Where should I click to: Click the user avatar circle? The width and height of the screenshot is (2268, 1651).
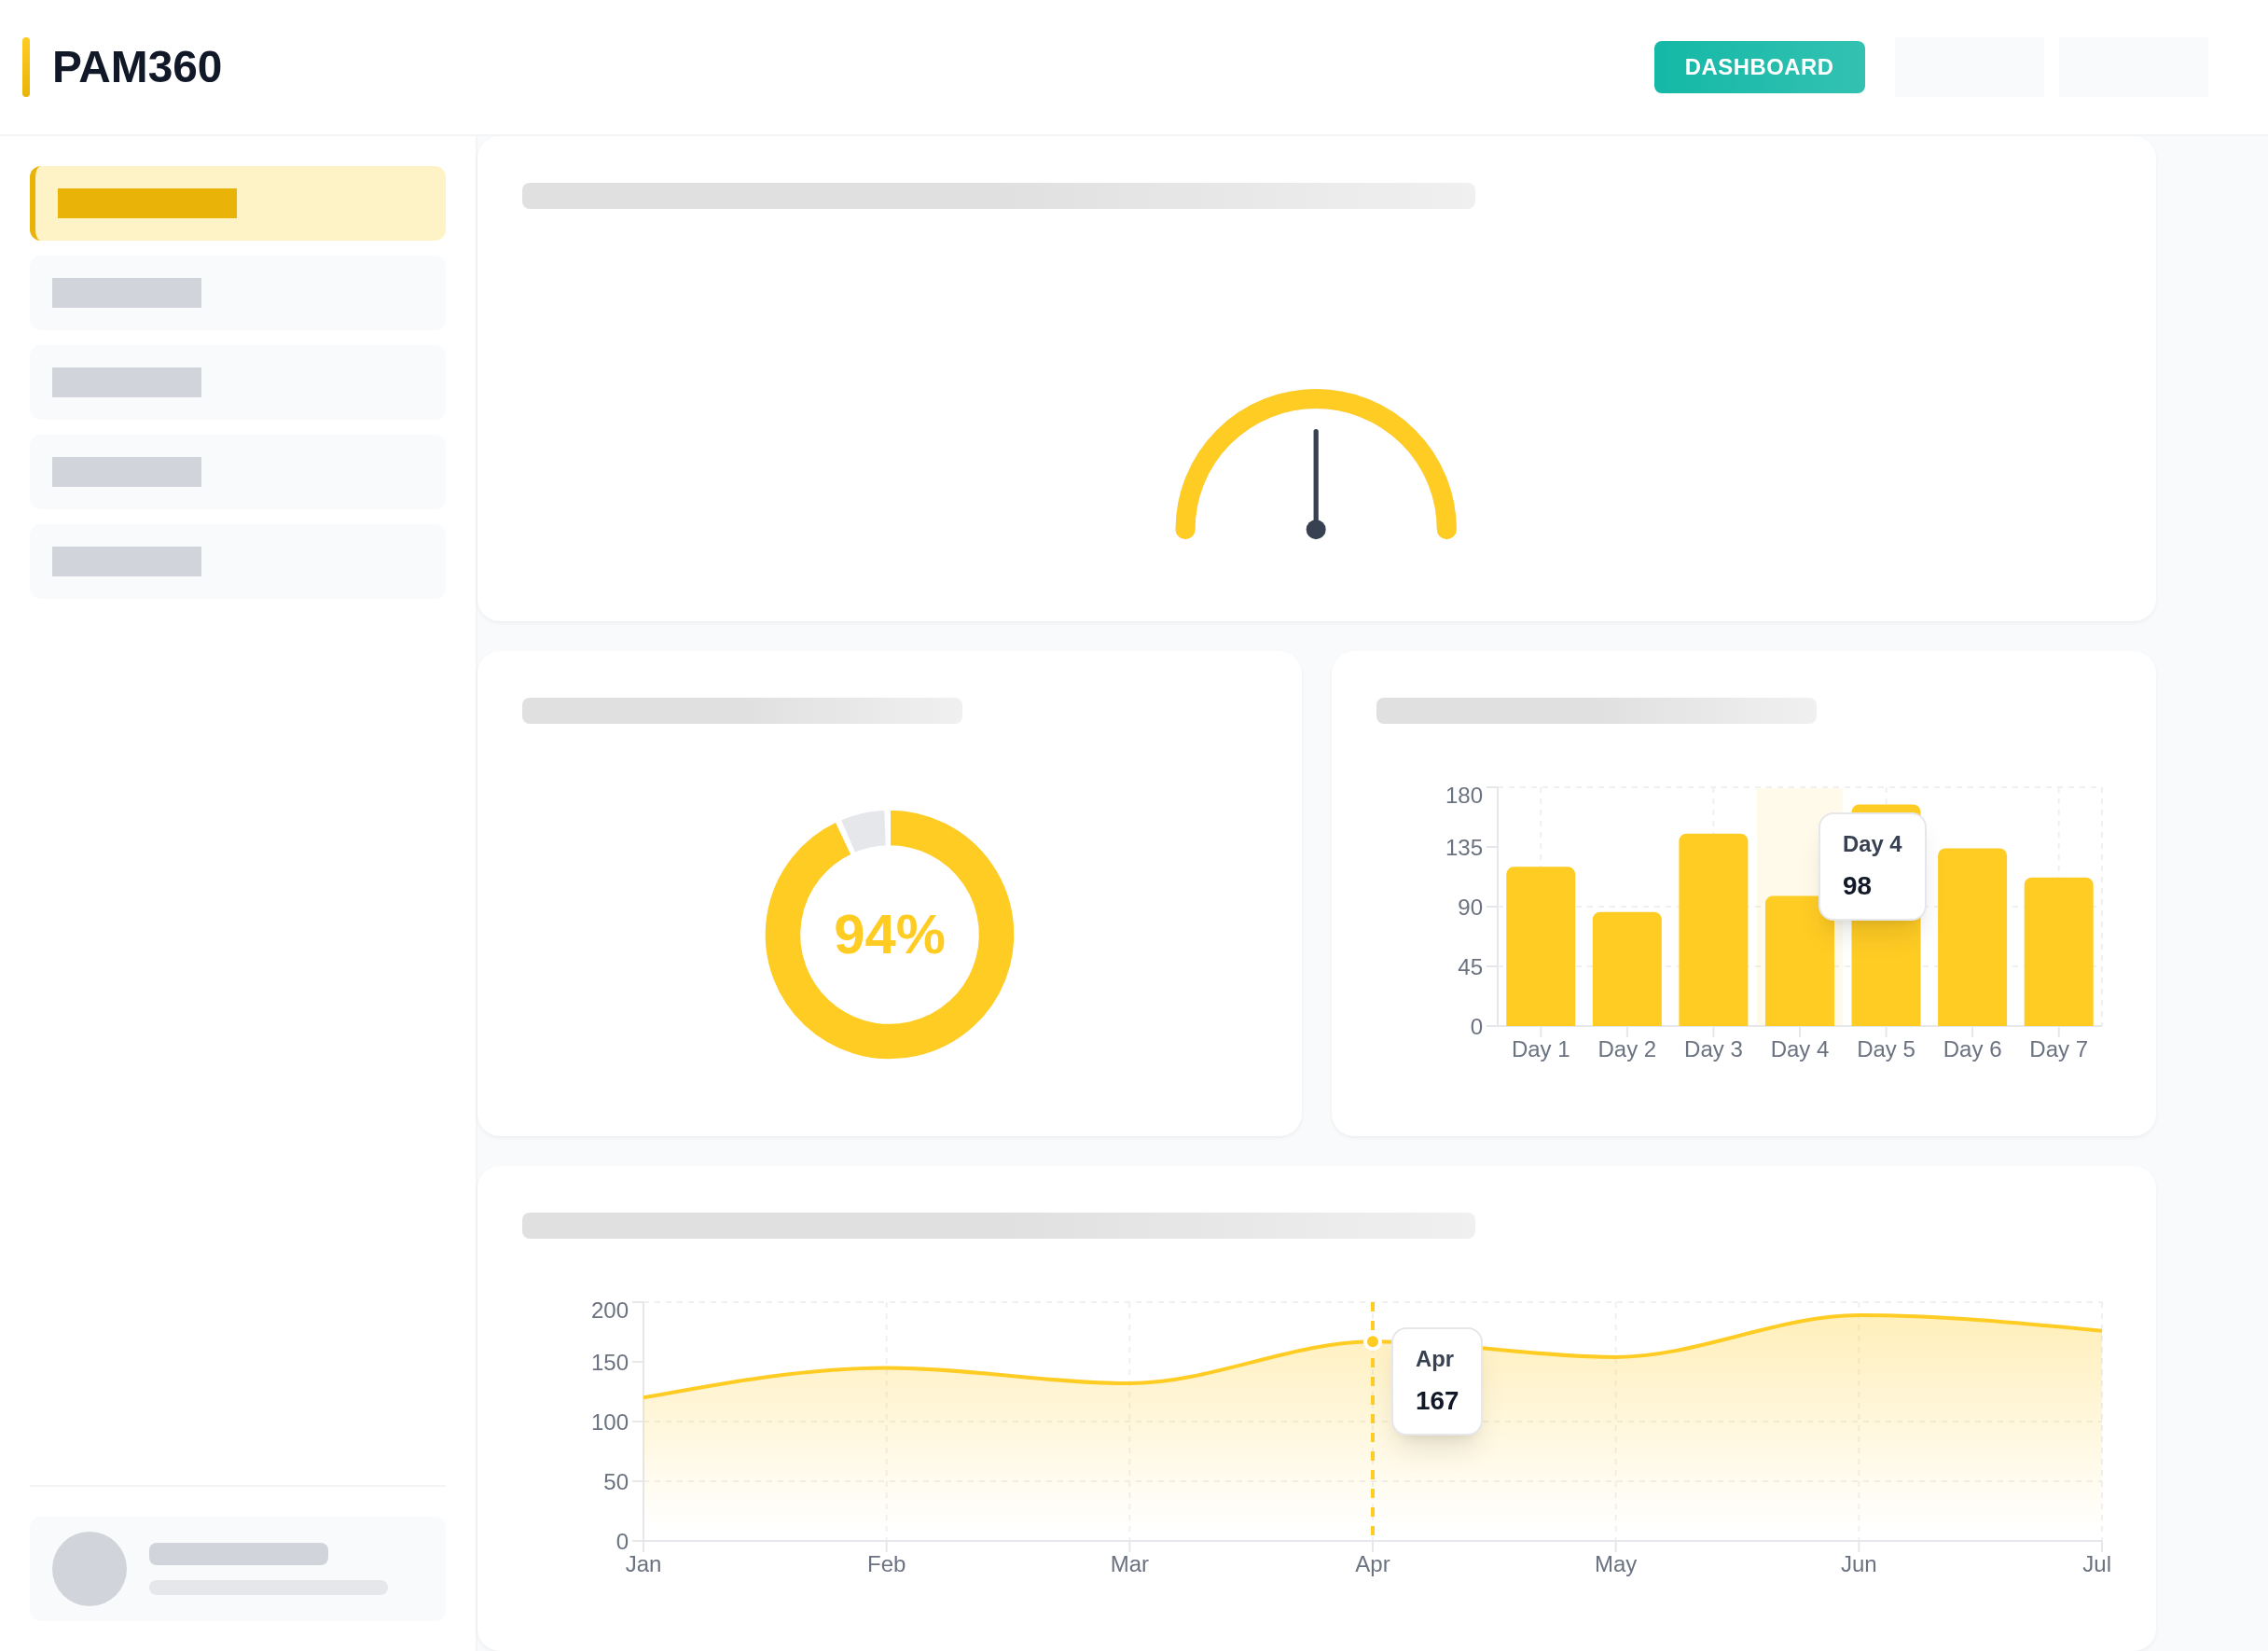point(89,1568)
